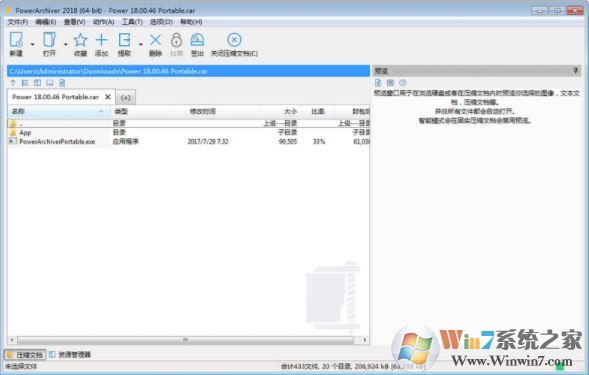Open the dropdown arrow next to 提取
589x375 pixels.
(140, 44)
